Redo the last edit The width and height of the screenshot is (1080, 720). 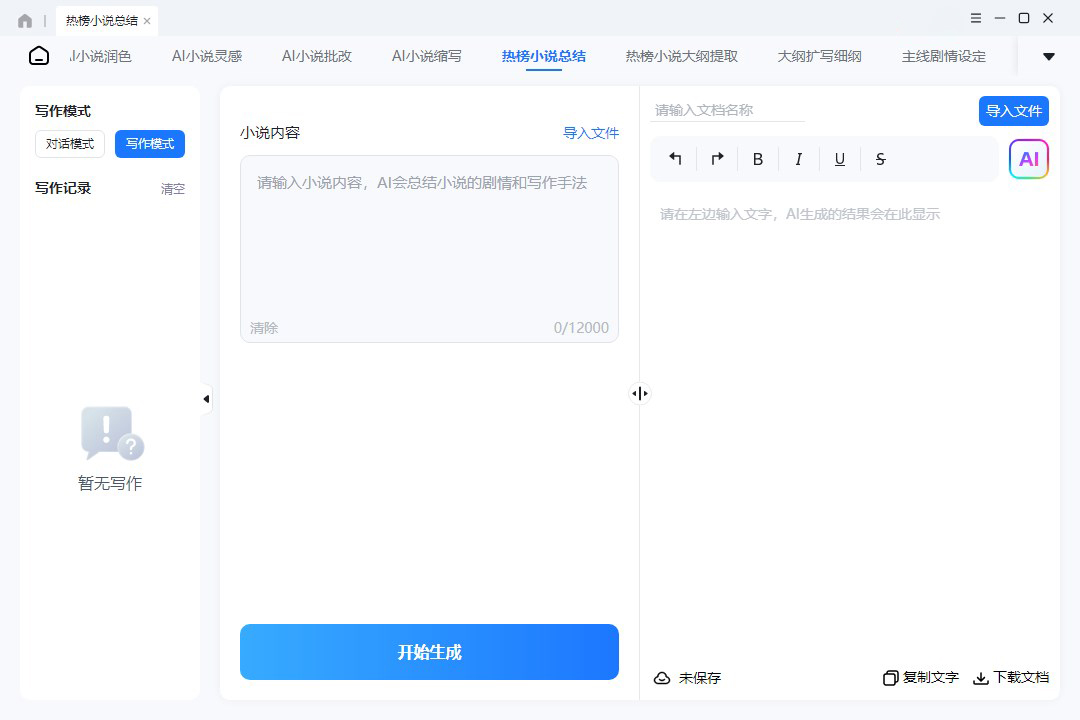pos(717,159)
